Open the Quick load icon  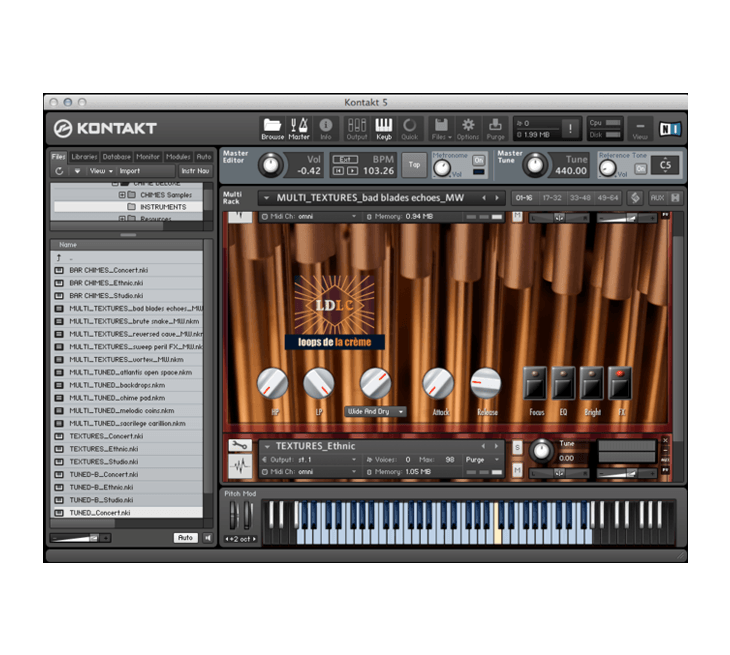tap(410, 128)
